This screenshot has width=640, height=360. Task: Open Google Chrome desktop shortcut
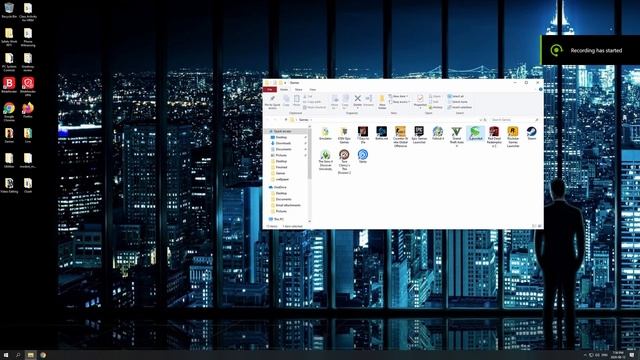tap(9, 112)
